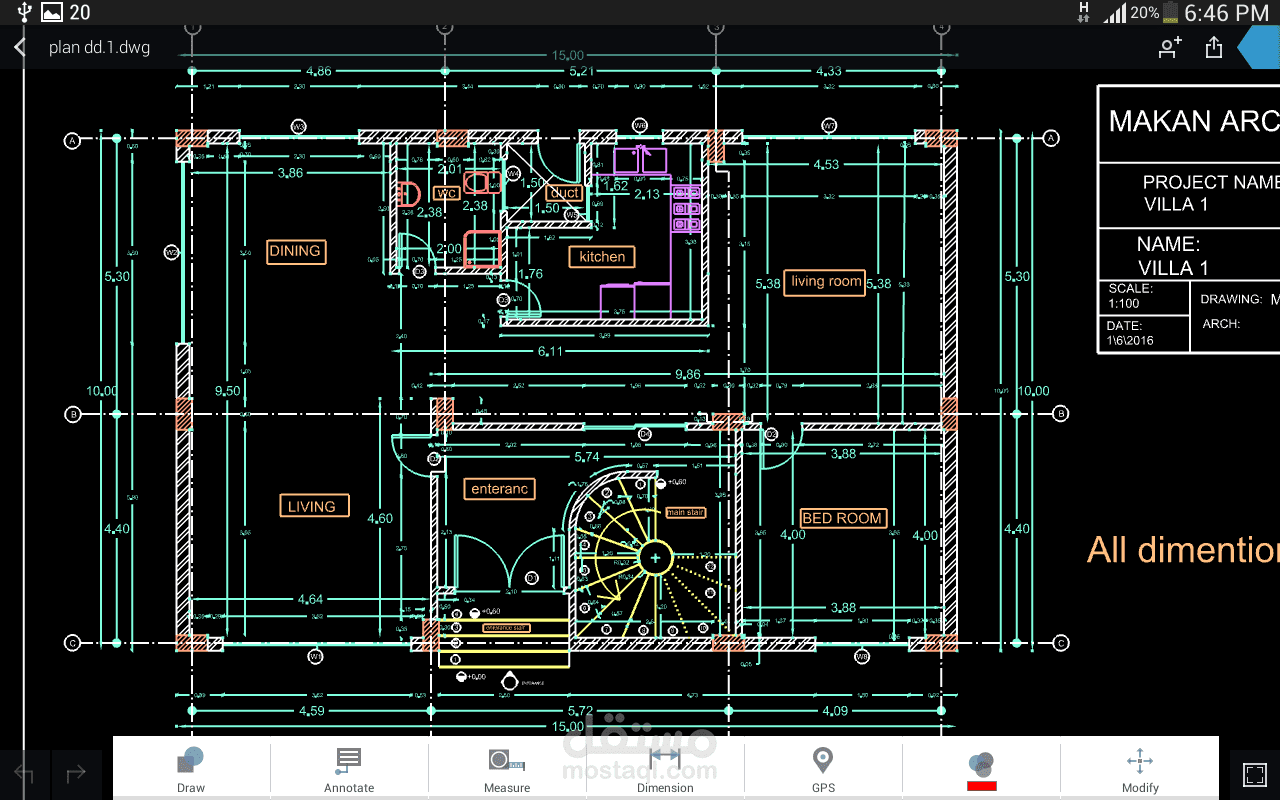Select the 4.59 dimension text
This screenshot has width=1280, height=800.
[312, 711]
